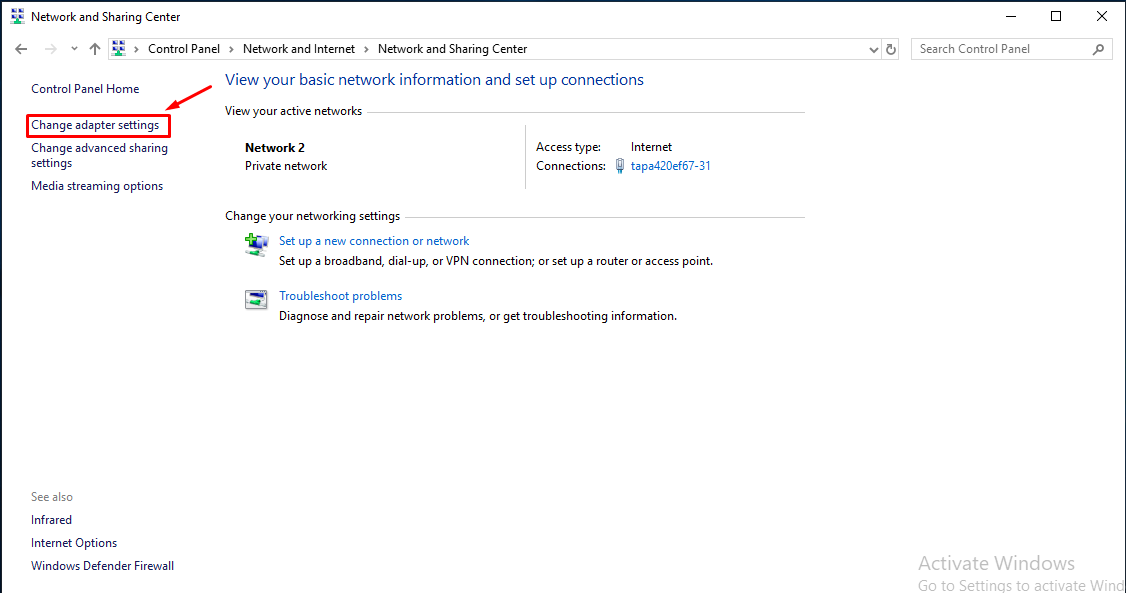Maximize the Network and Sharing Center window
Screen dimensions: 1126x593
(1056, 17)
